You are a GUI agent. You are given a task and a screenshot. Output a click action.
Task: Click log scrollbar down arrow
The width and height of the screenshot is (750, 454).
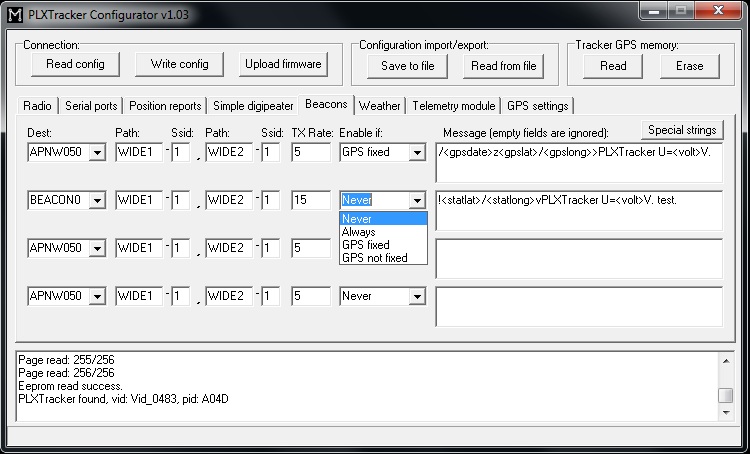[x=726, y=412]
